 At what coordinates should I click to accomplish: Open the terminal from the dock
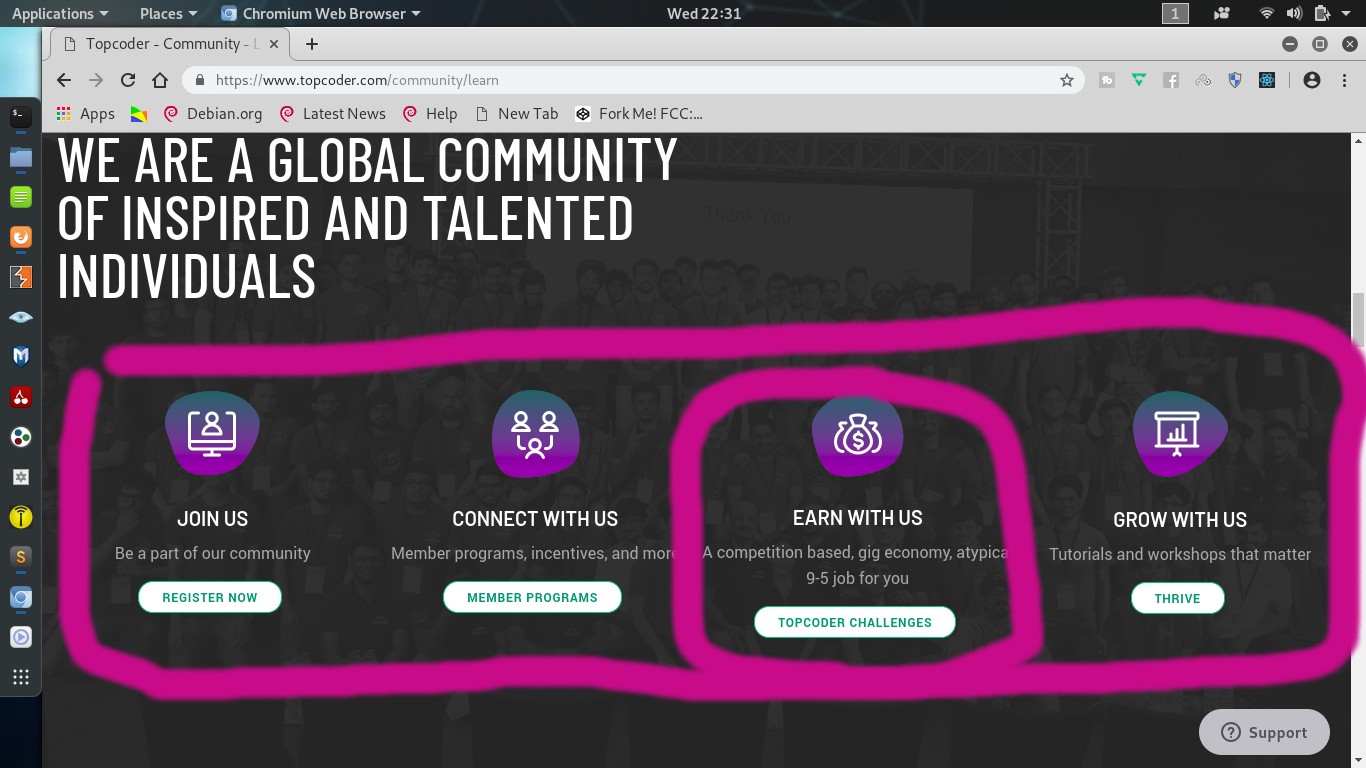coord(20,116)
